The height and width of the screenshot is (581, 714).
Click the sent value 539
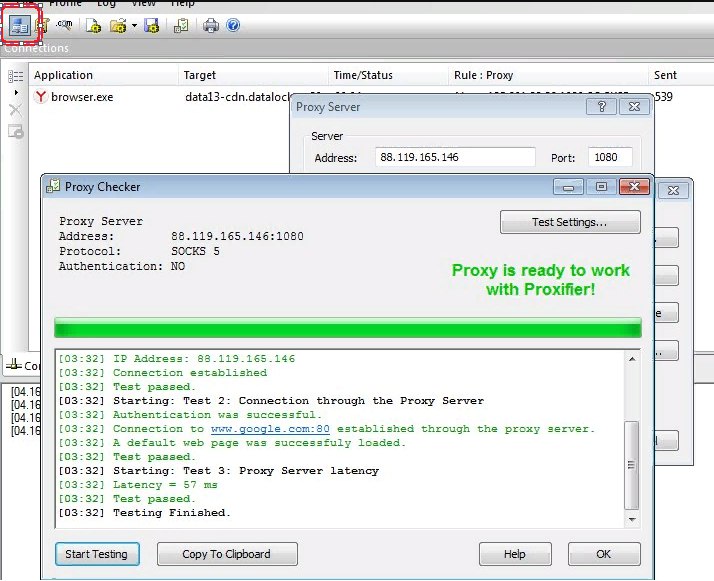tap(663, 97)
